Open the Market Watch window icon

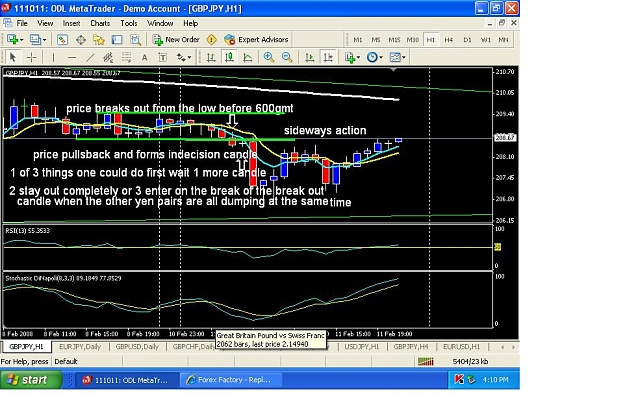click(62, 39)
